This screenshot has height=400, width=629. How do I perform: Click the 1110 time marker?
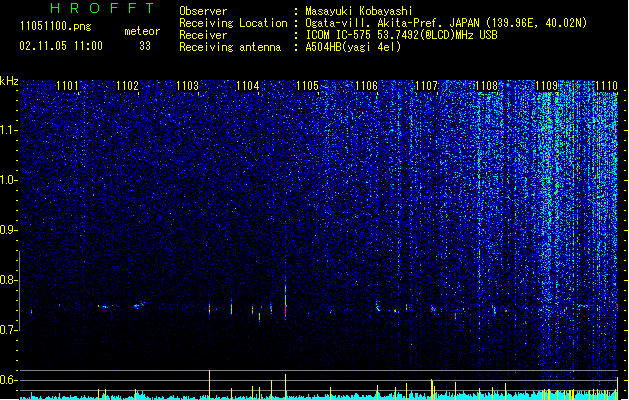606,86
